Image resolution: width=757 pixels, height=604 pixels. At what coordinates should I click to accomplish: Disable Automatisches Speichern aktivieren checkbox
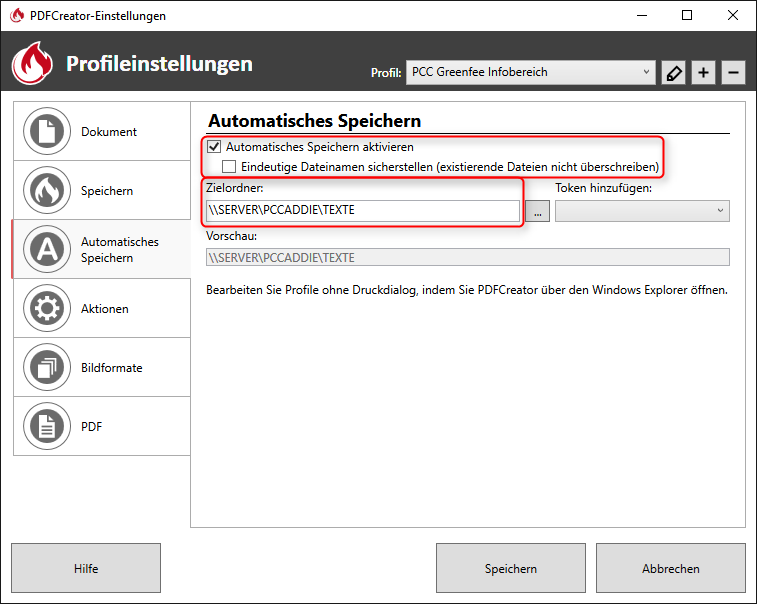[214, 147]
